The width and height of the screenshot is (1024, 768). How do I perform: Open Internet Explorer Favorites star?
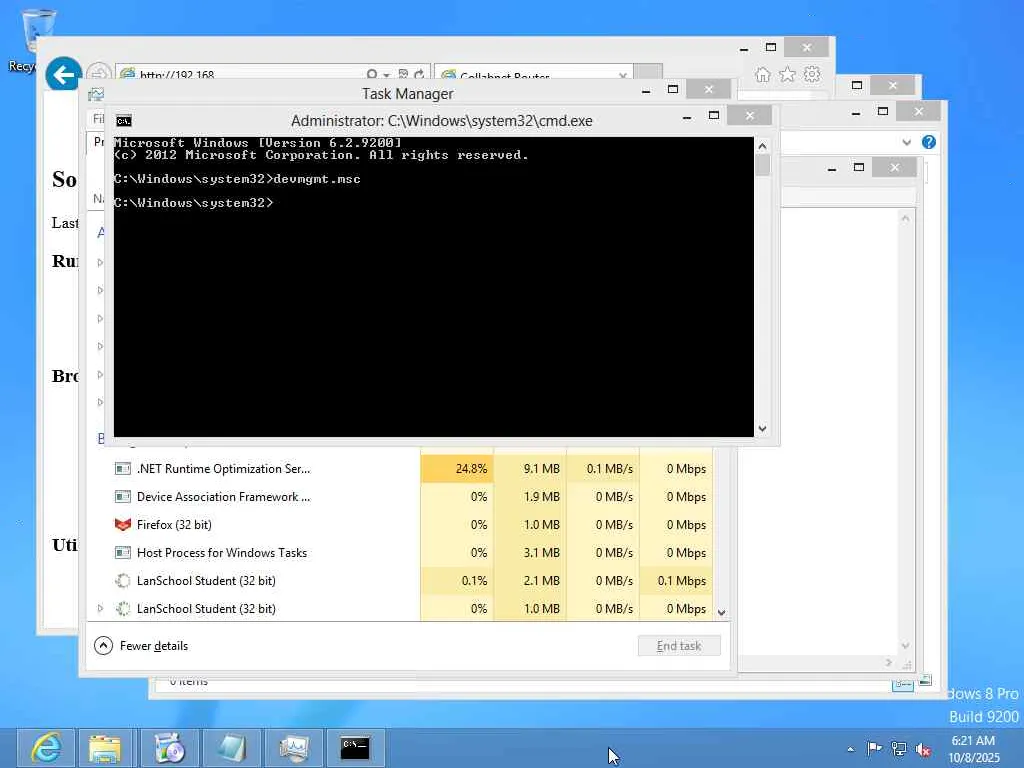(x=787, y=75)
